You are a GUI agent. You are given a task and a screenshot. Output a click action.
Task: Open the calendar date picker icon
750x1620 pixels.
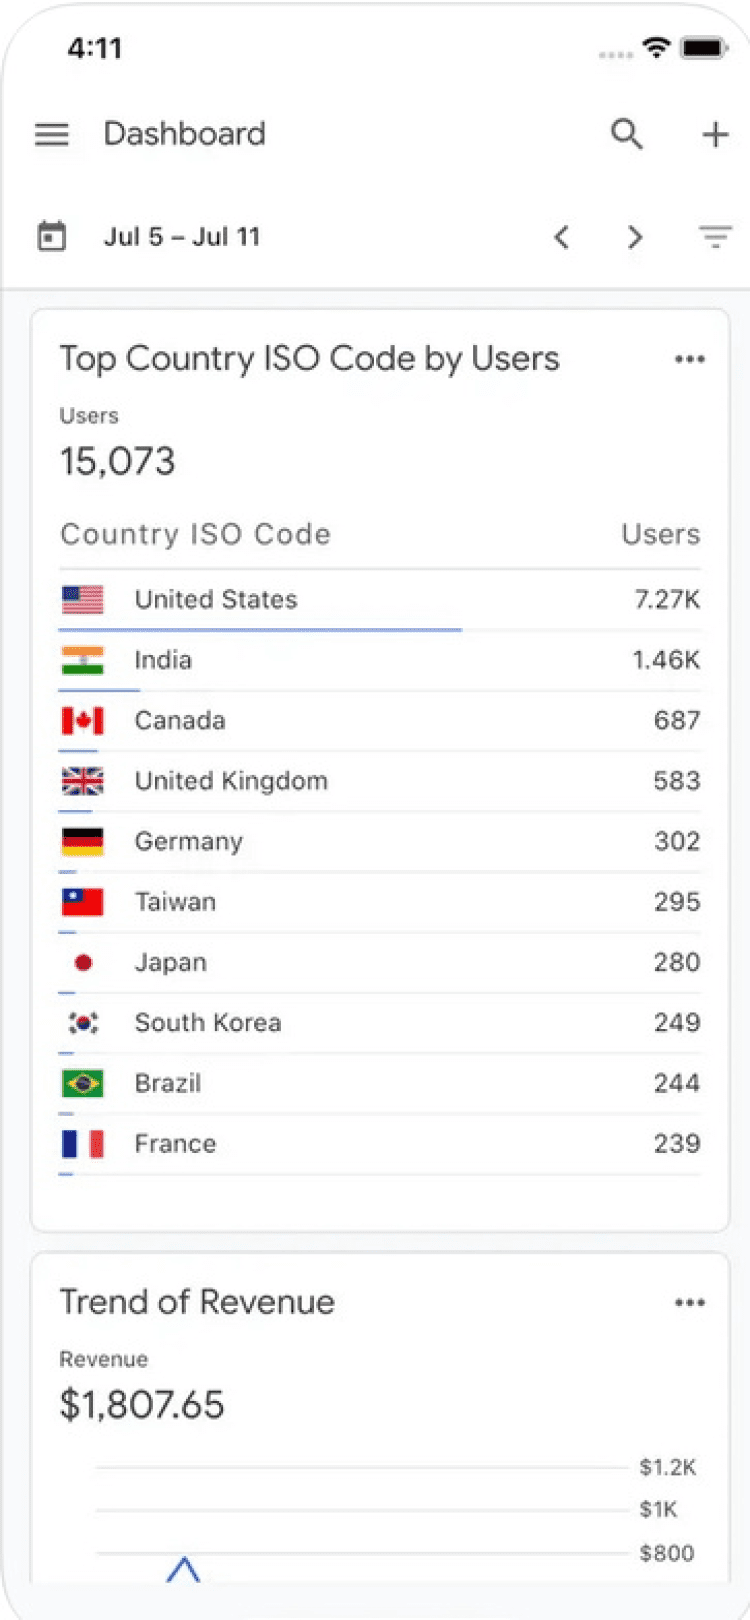tap(52, 237)
